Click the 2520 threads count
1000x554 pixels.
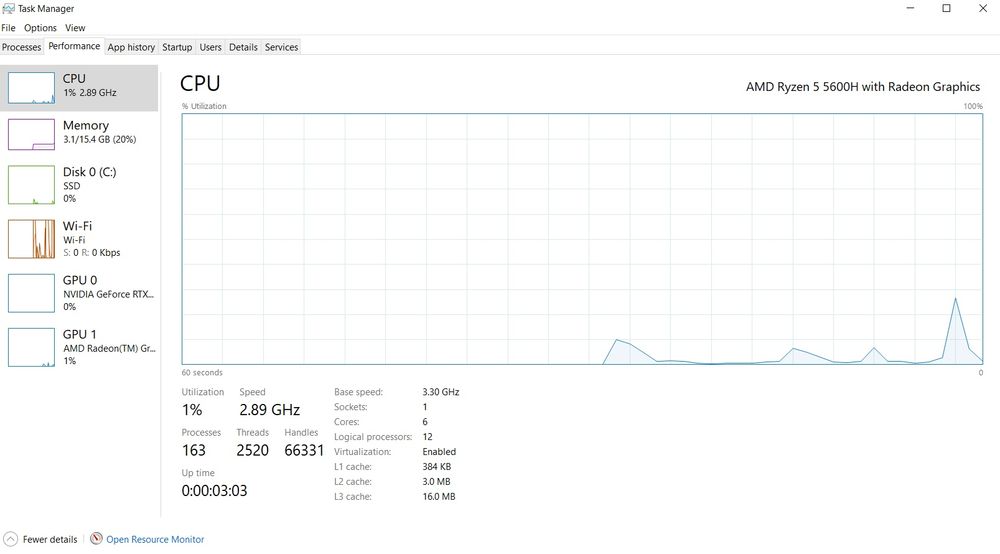253,451
